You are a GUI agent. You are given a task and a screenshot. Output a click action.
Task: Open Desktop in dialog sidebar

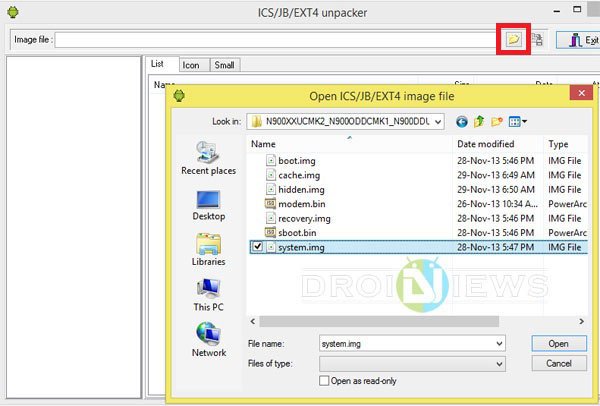pyautogui.click(x=209, y=205)
